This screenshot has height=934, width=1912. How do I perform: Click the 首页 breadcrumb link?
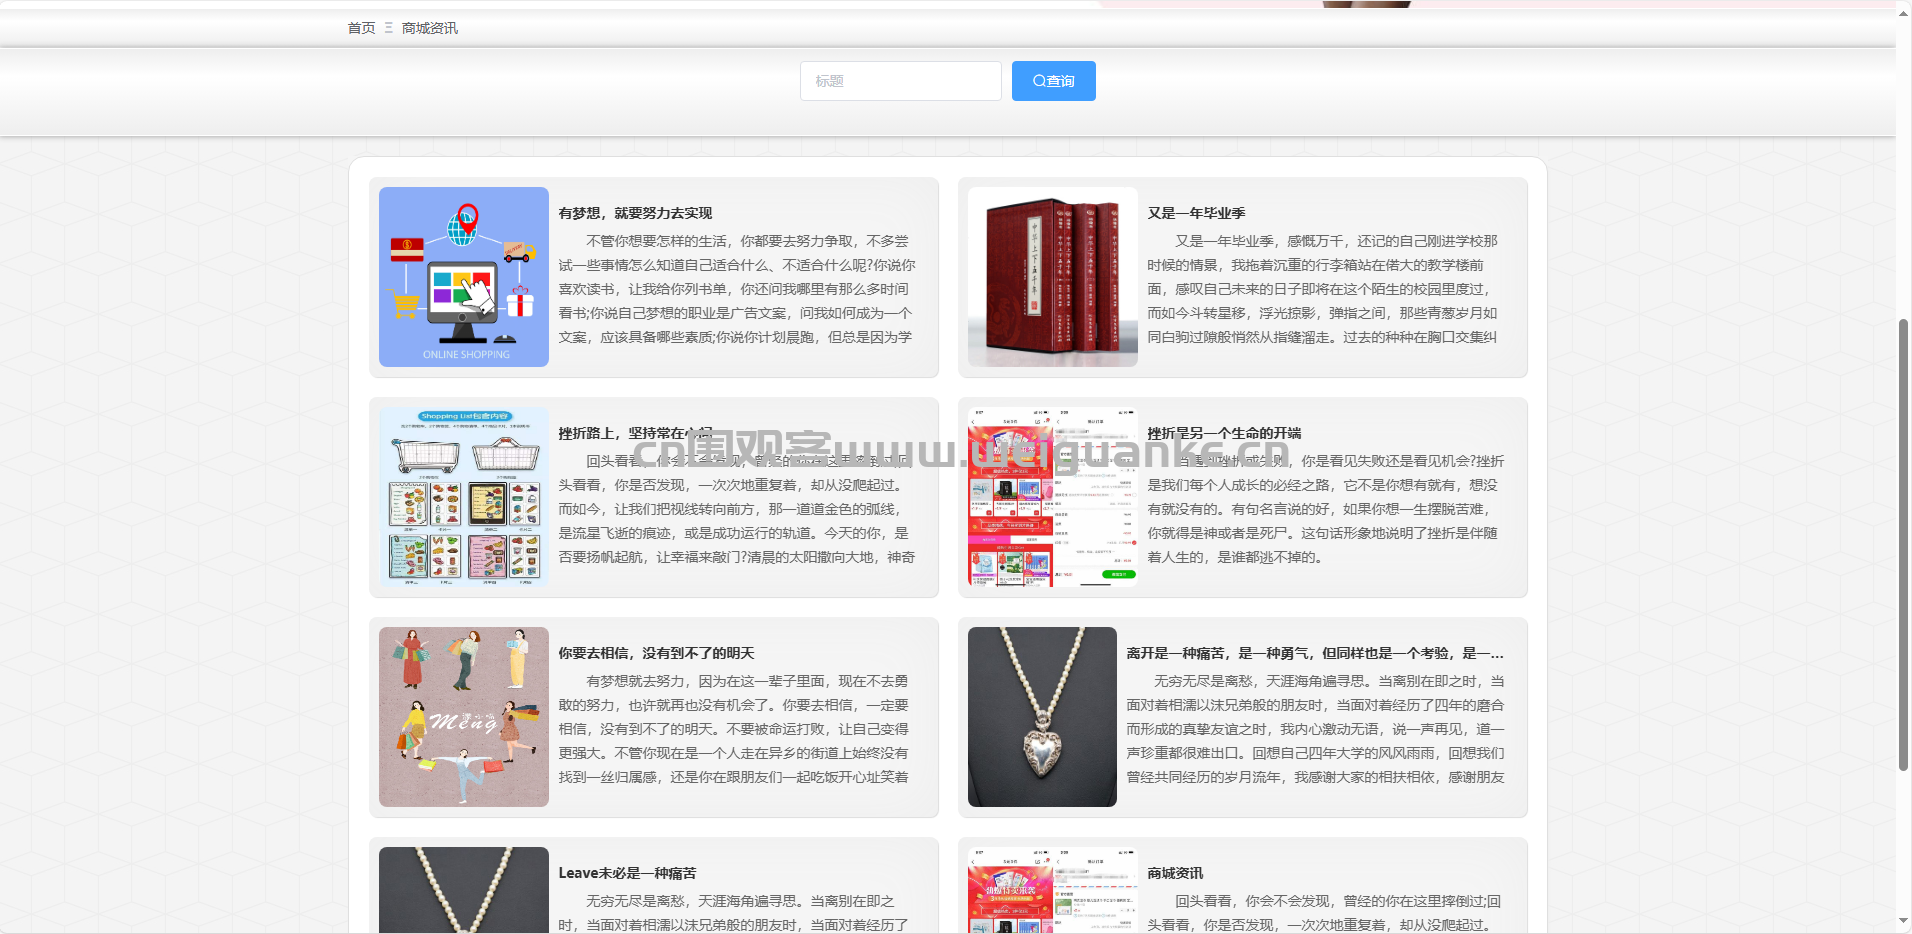361,28
